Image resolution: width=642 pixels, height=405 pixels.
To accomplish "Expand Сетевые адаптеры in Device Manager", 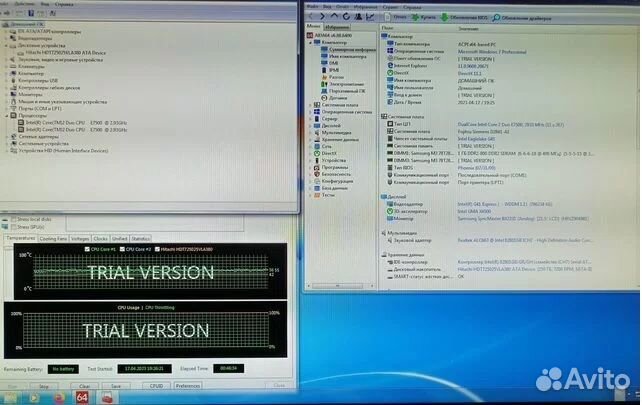I will [7, 136].
